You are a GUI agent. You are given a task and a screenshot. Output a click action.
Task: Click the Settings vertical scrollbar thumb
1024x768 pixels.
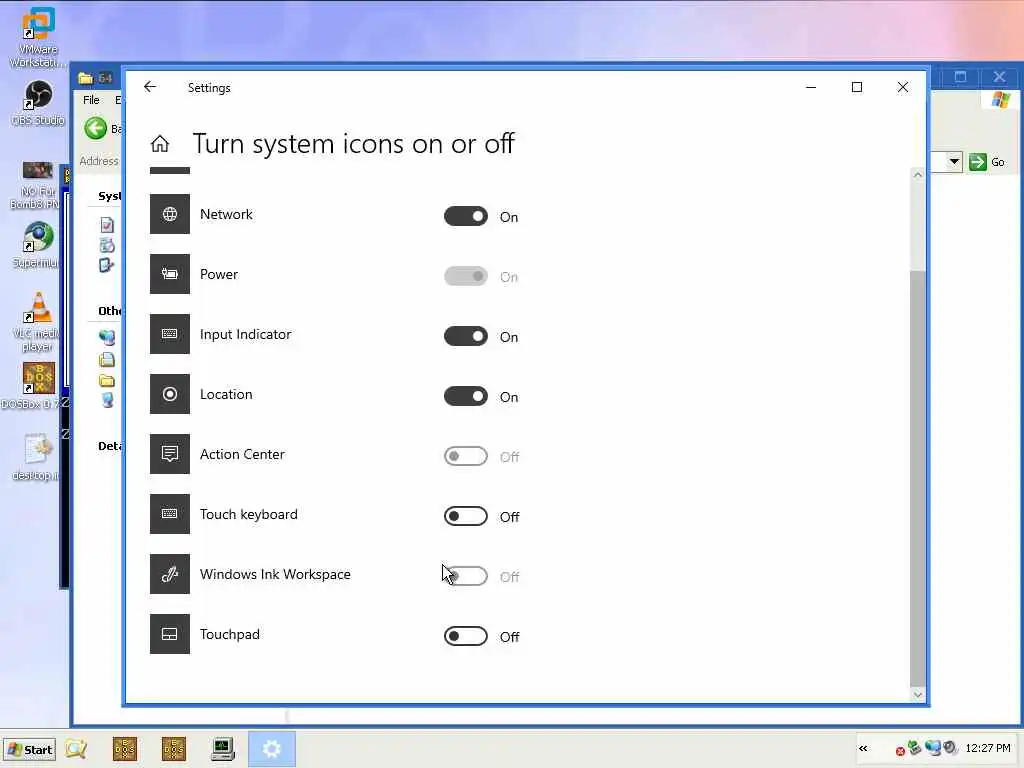[x=918, y=478]
